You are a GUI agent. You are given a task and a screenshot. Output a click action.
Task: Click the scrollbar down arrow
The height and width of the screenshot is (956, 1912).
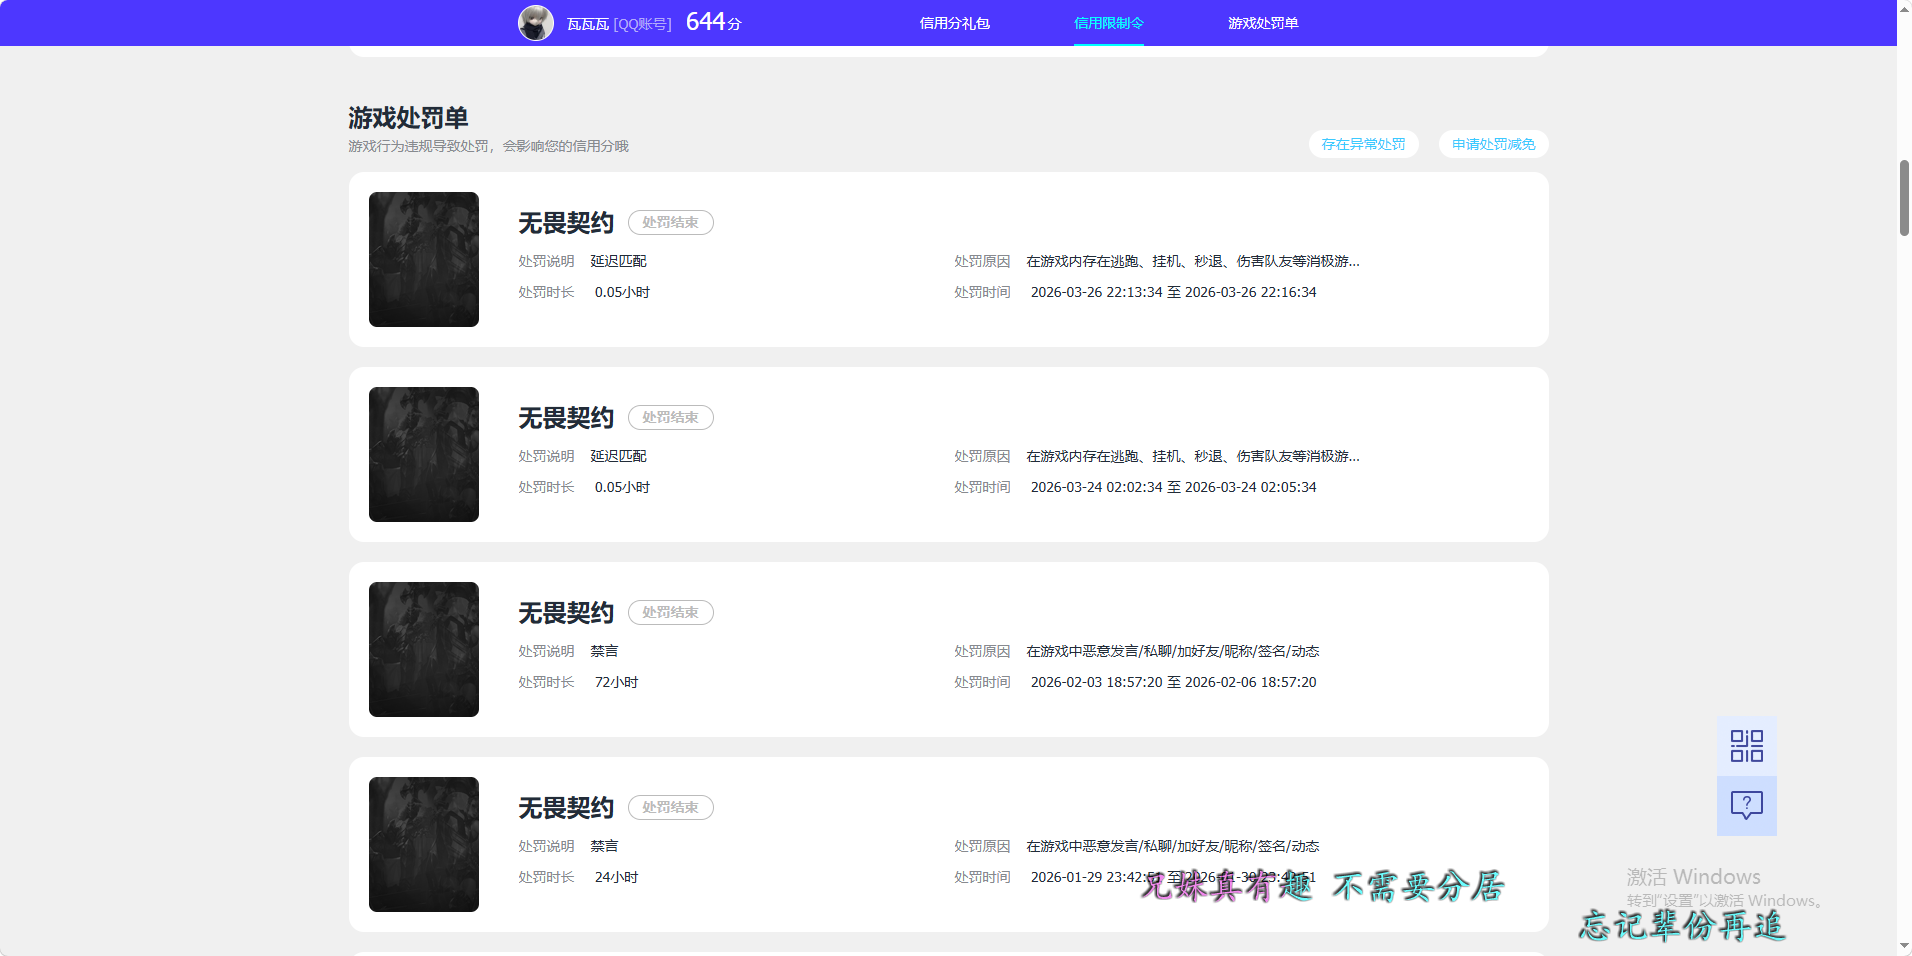1902,947
